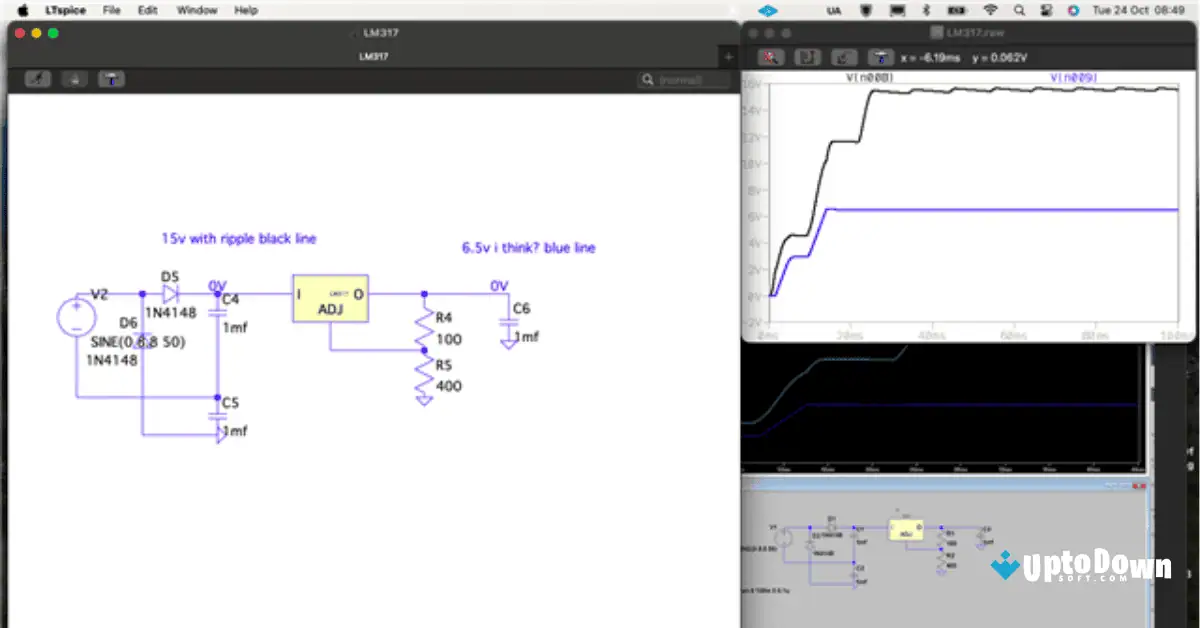Click the Run simulation toolbar icon
This screenshot has width=1200, height=628.
pos(38,79)
